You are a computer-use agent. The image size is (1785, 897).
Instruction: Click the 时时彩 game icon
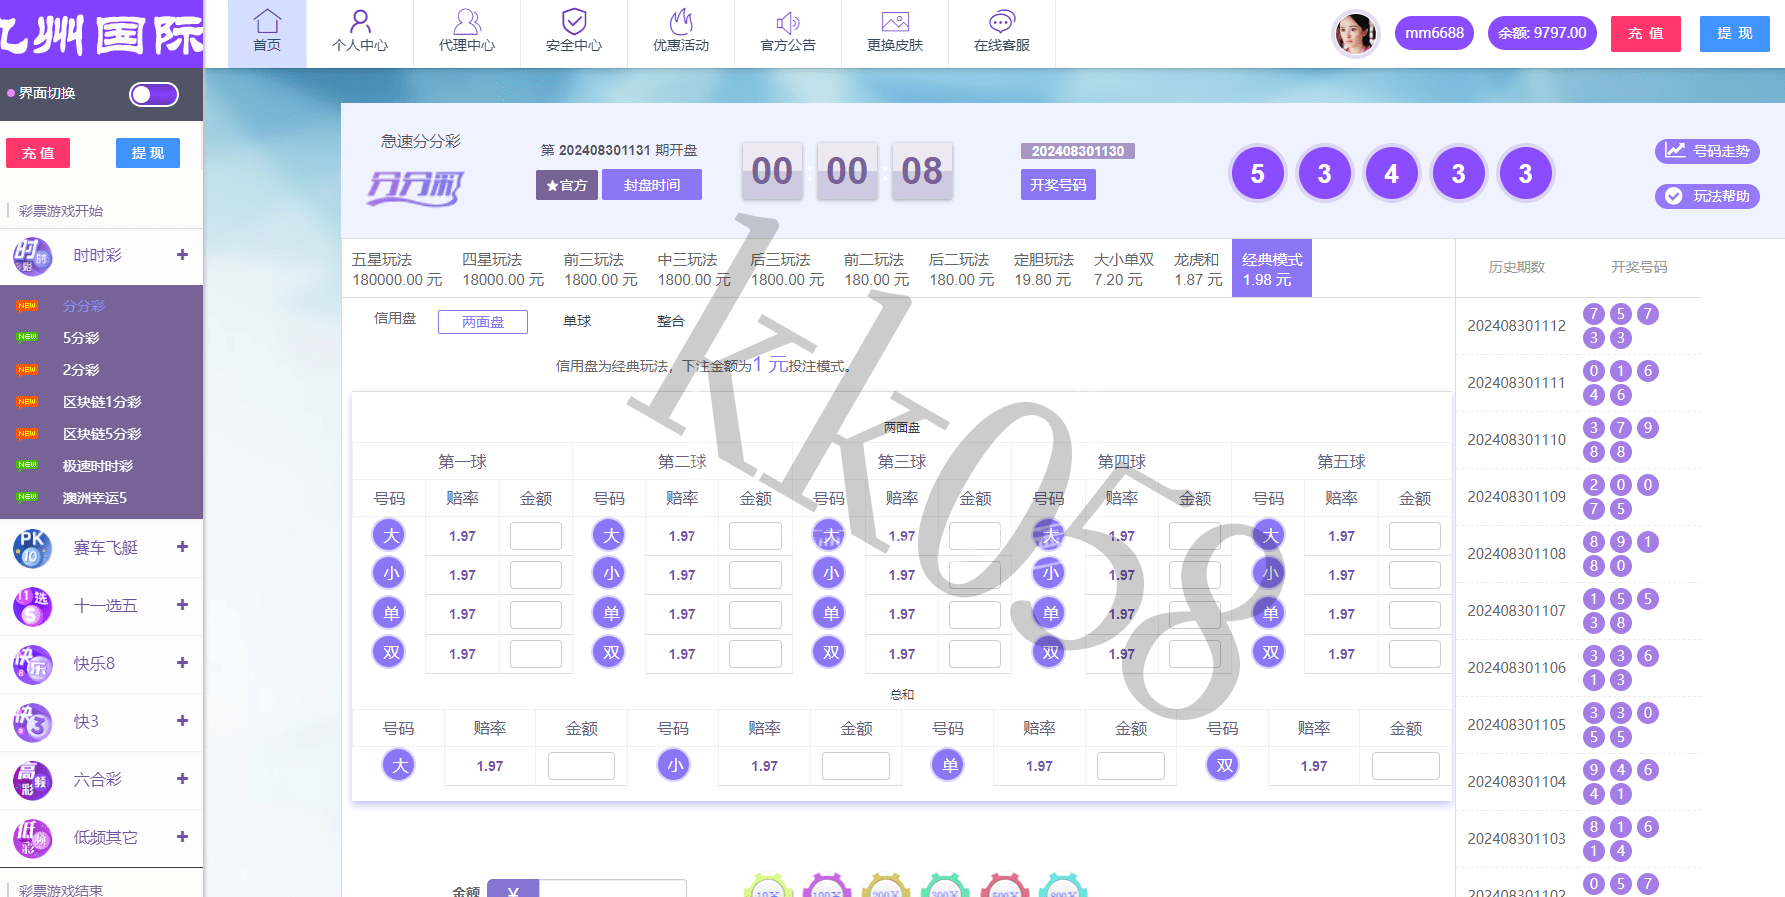click(x=32, y=256)
